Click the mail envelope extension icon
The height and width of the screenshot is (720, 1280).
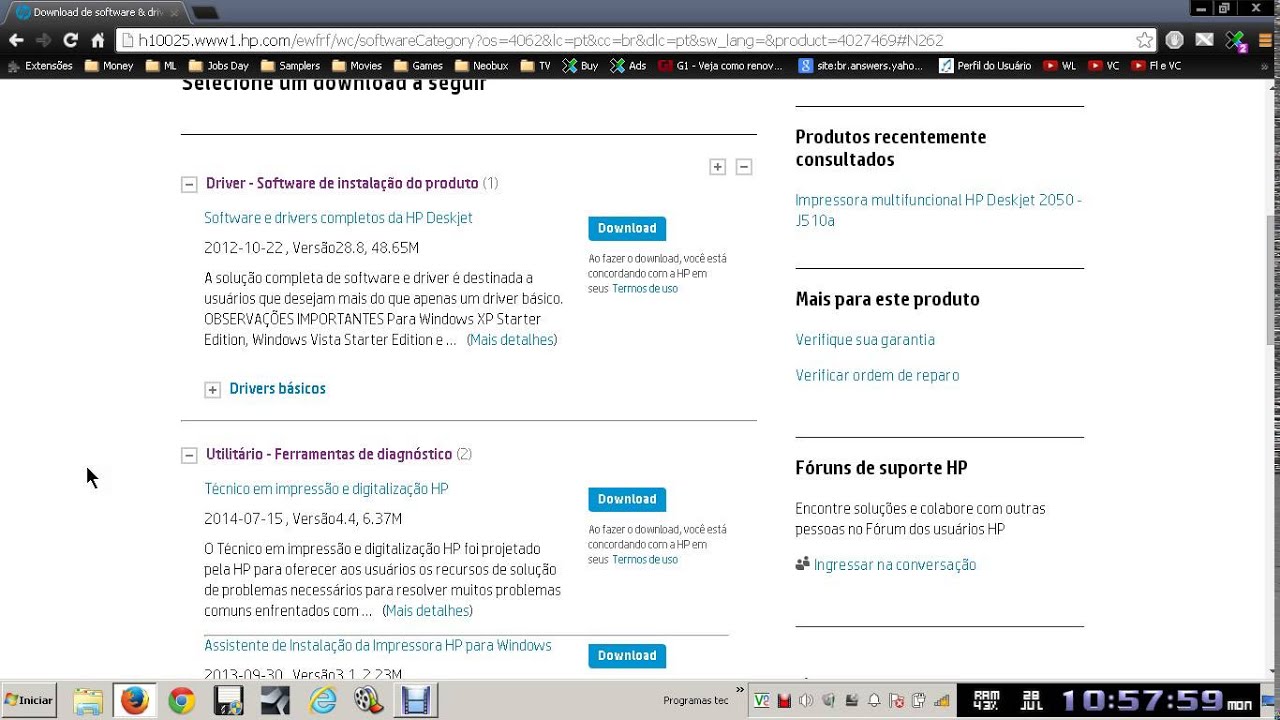pyautogui.click(x=1205, y=41)
